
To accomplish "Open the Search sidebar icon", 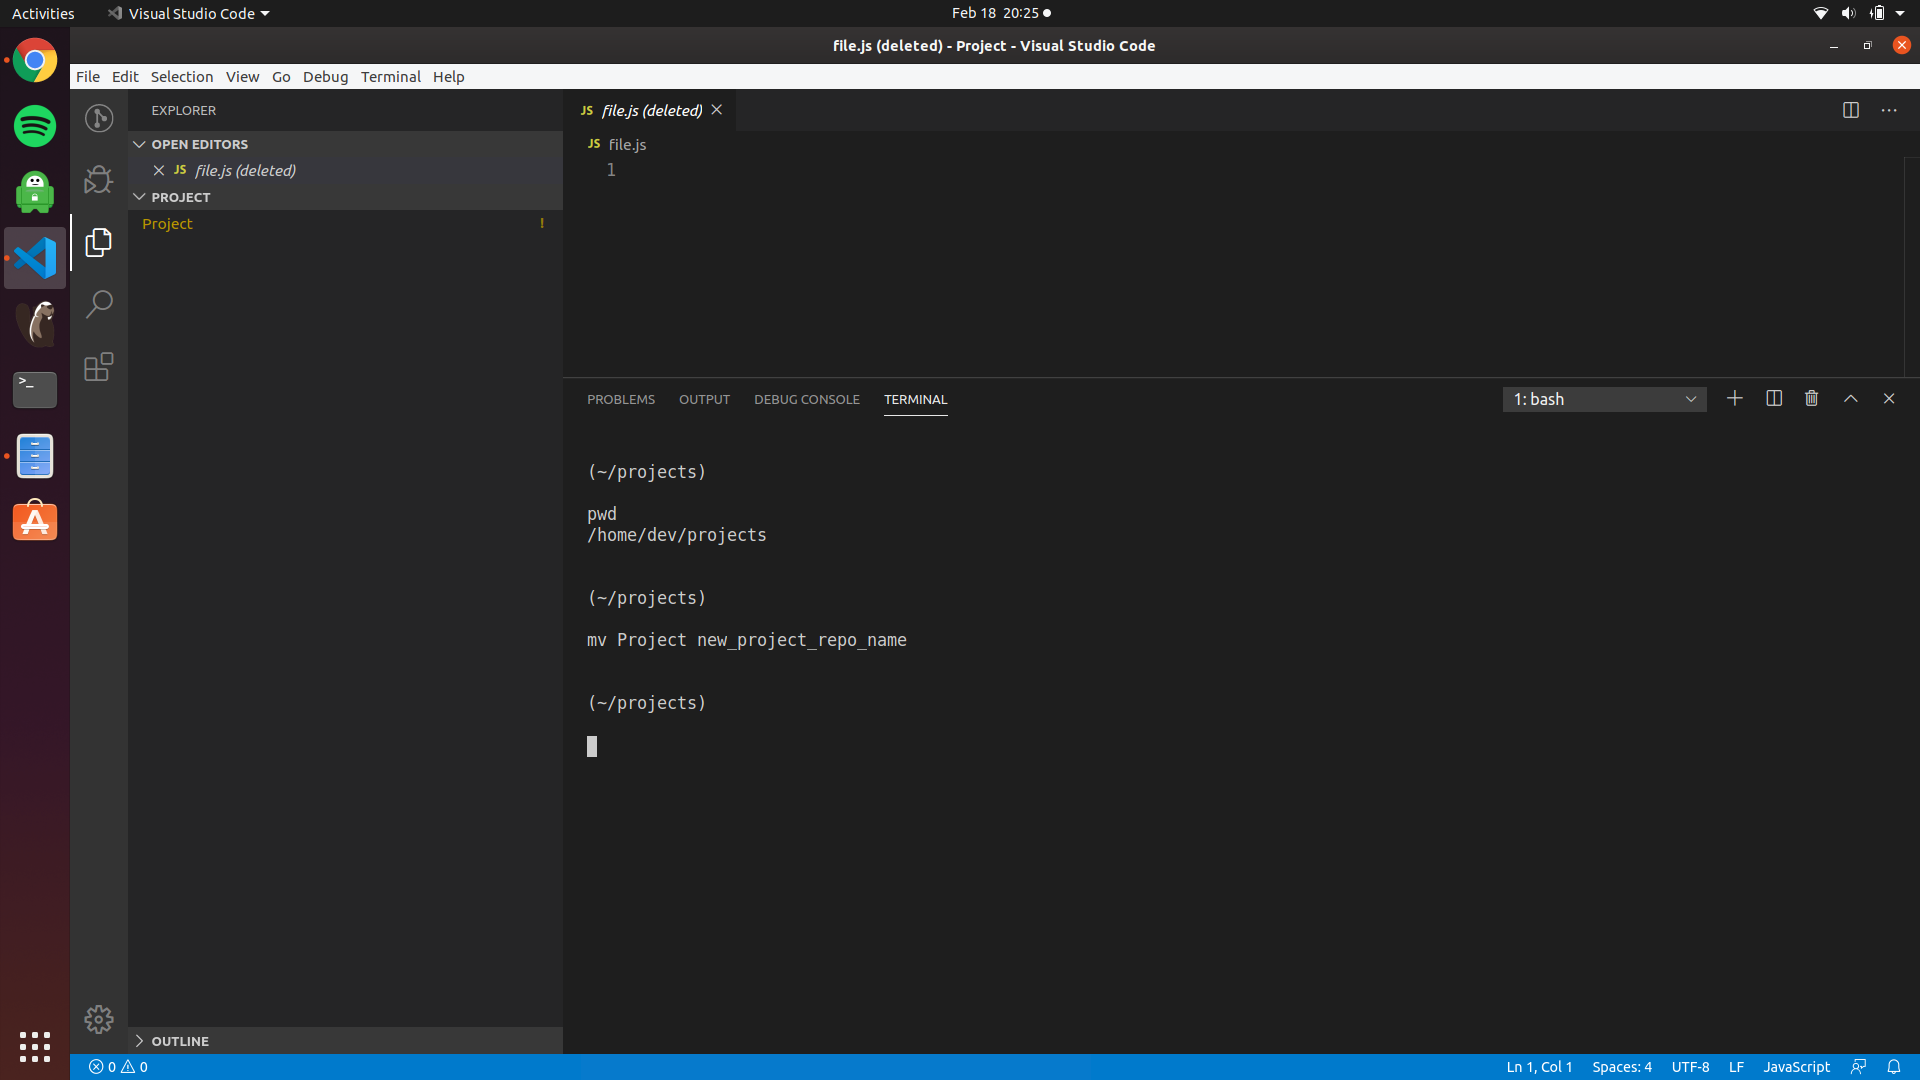I will tap(98, 303).
